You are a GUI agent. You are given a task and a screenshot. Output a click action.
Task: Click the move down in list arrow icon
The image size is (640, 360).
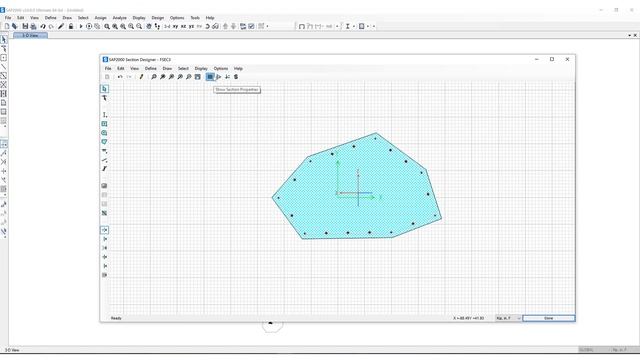pos(233,26)
